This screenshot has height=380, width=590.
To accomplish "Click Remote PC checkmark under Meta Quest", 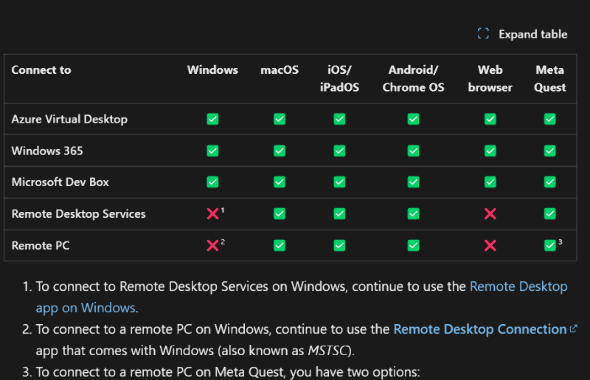I will pyautogui.click(x=550, y=246).
